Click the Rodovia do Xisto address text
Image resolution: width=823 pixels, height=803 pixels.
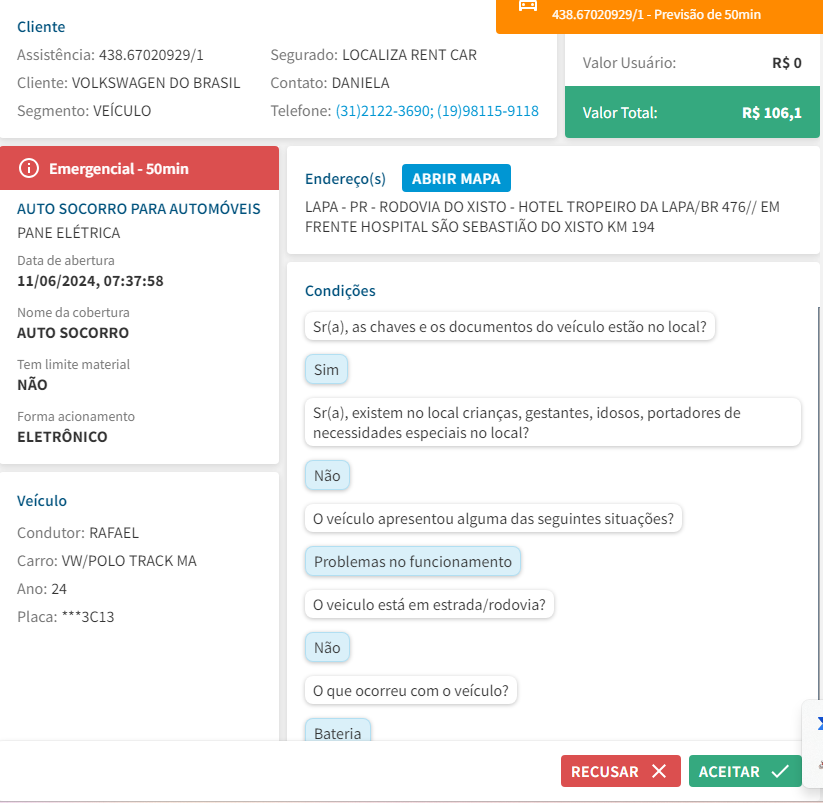[x=541, y=217]
